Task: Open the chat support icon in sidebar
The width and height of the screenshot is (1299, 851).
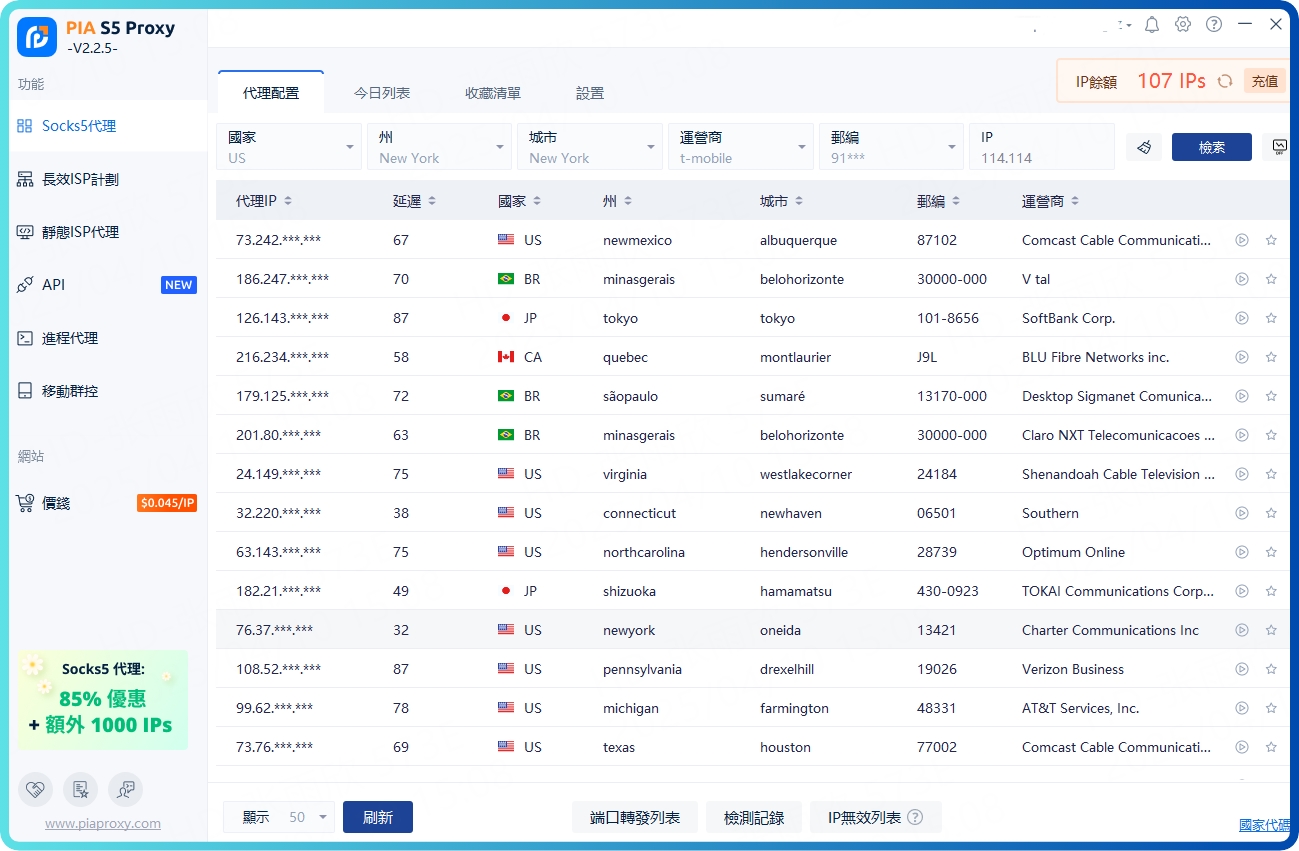Action: 125,789
